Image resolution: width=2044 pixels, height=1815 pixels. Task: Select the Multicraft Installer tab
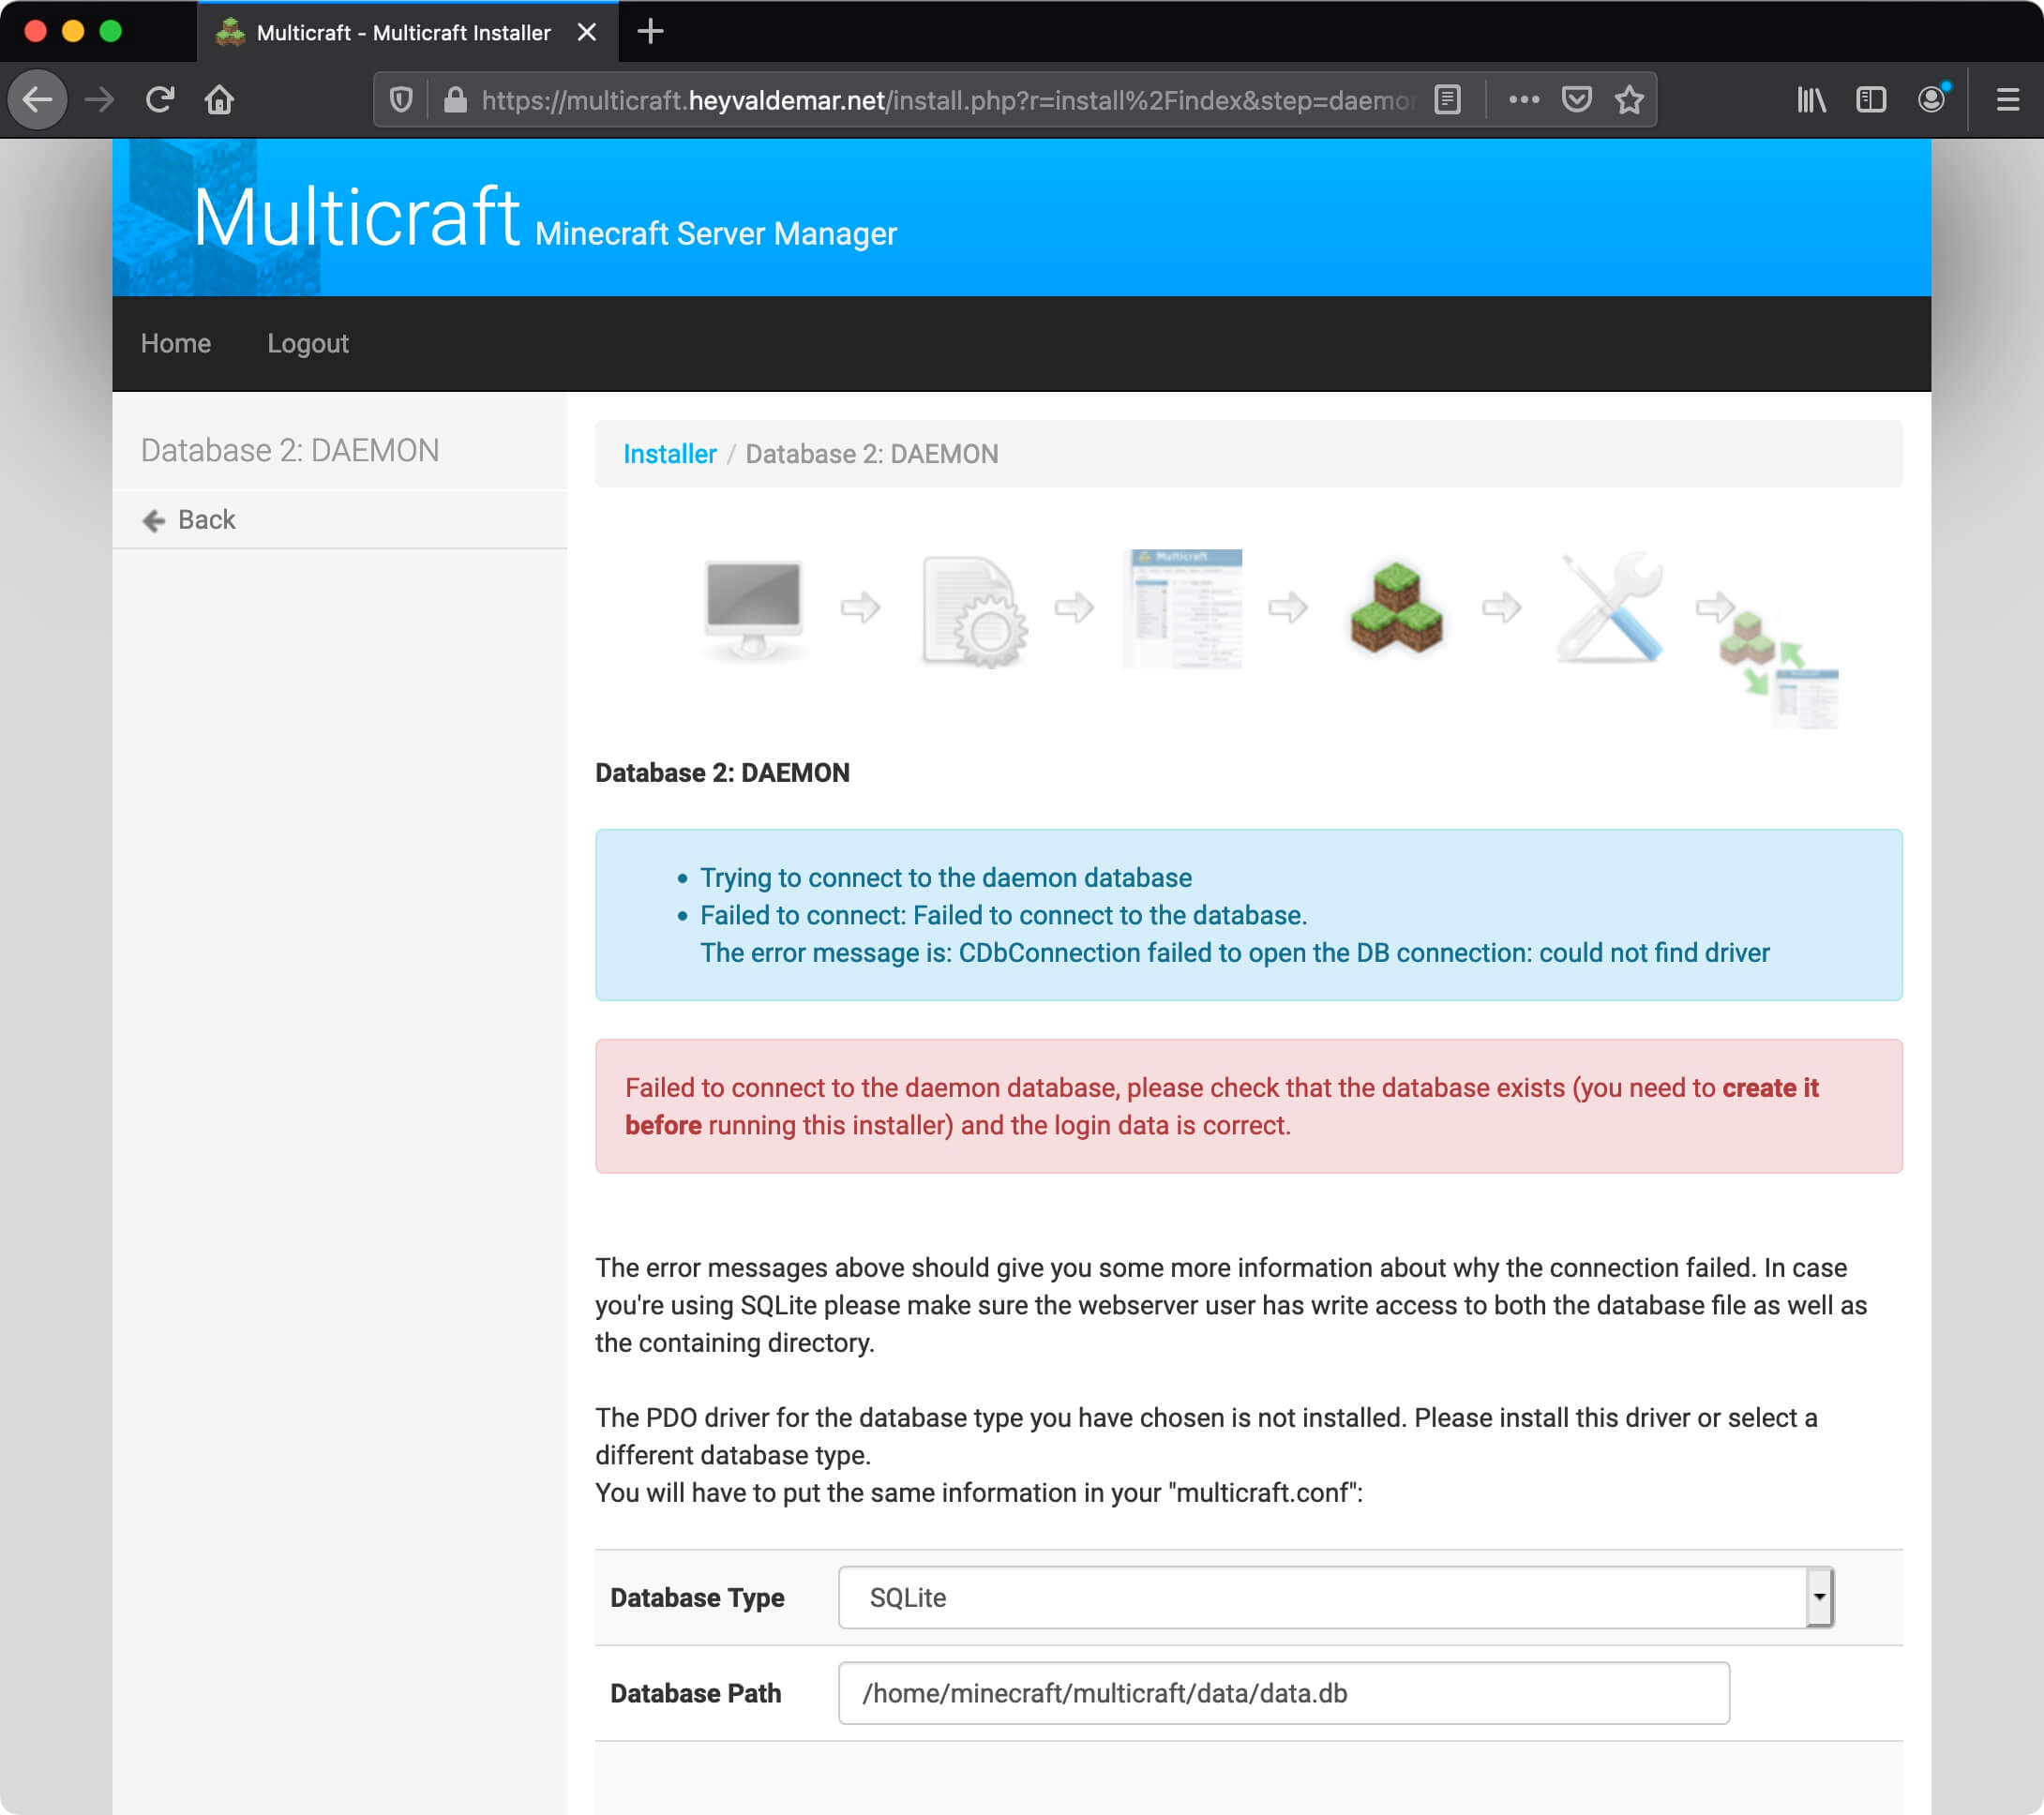(407, 32)
